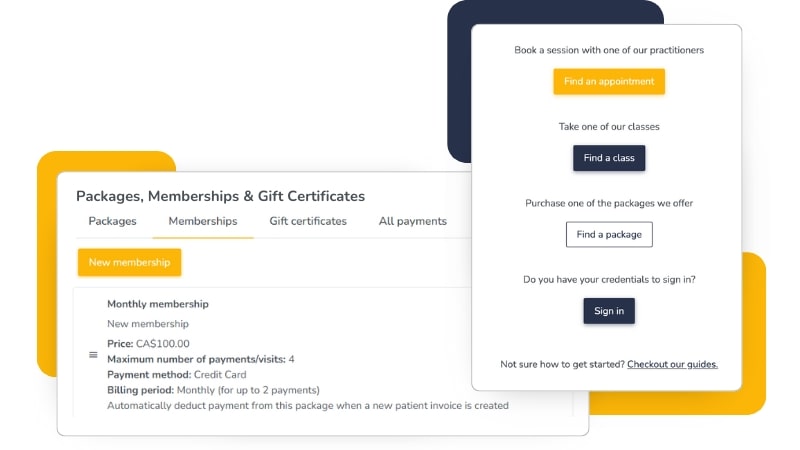Hit the Sign in button
The width and height of the screenshot is (800, 450).
(609, 311)
